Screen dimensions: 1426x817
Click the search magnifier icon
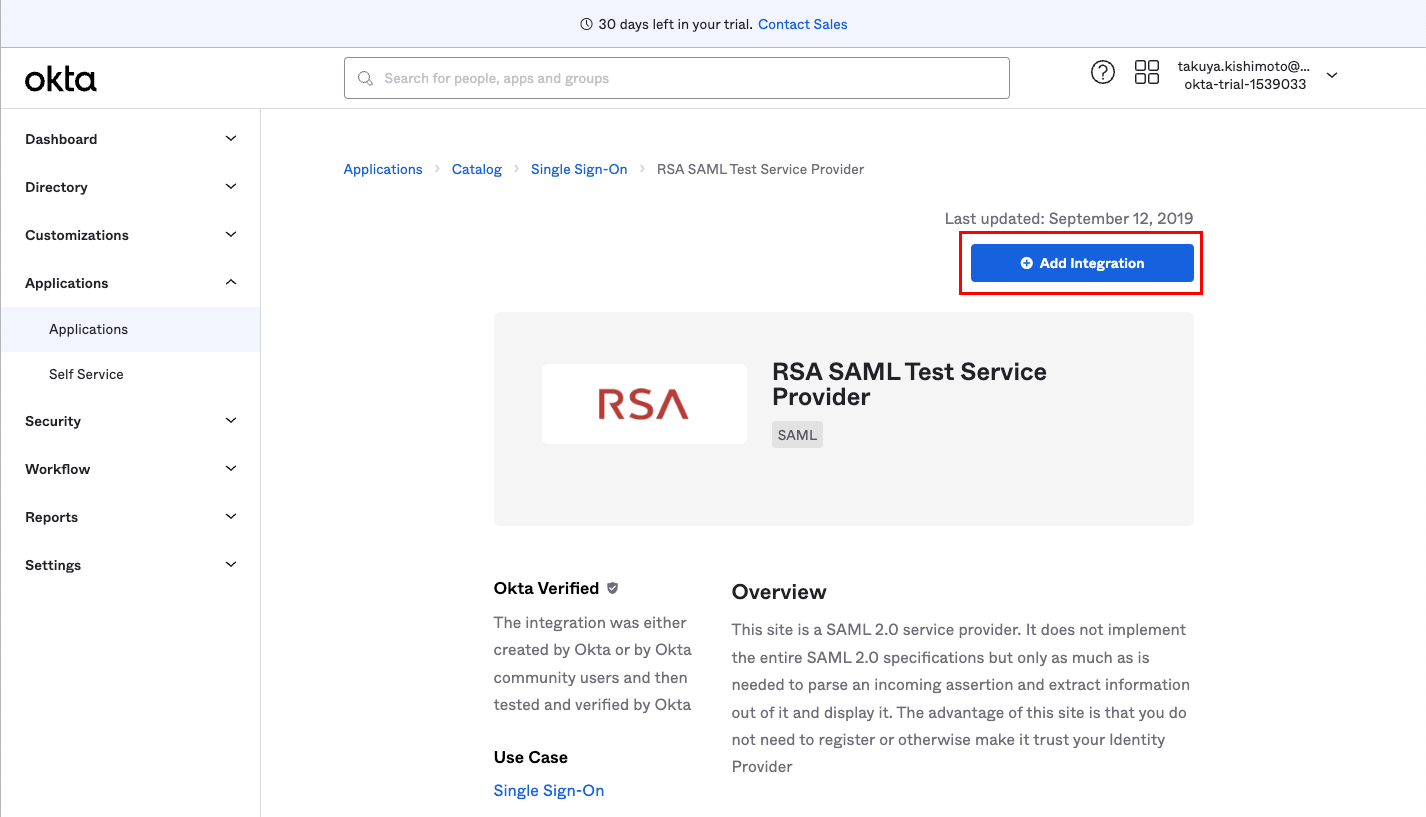(x=366, y=78)
